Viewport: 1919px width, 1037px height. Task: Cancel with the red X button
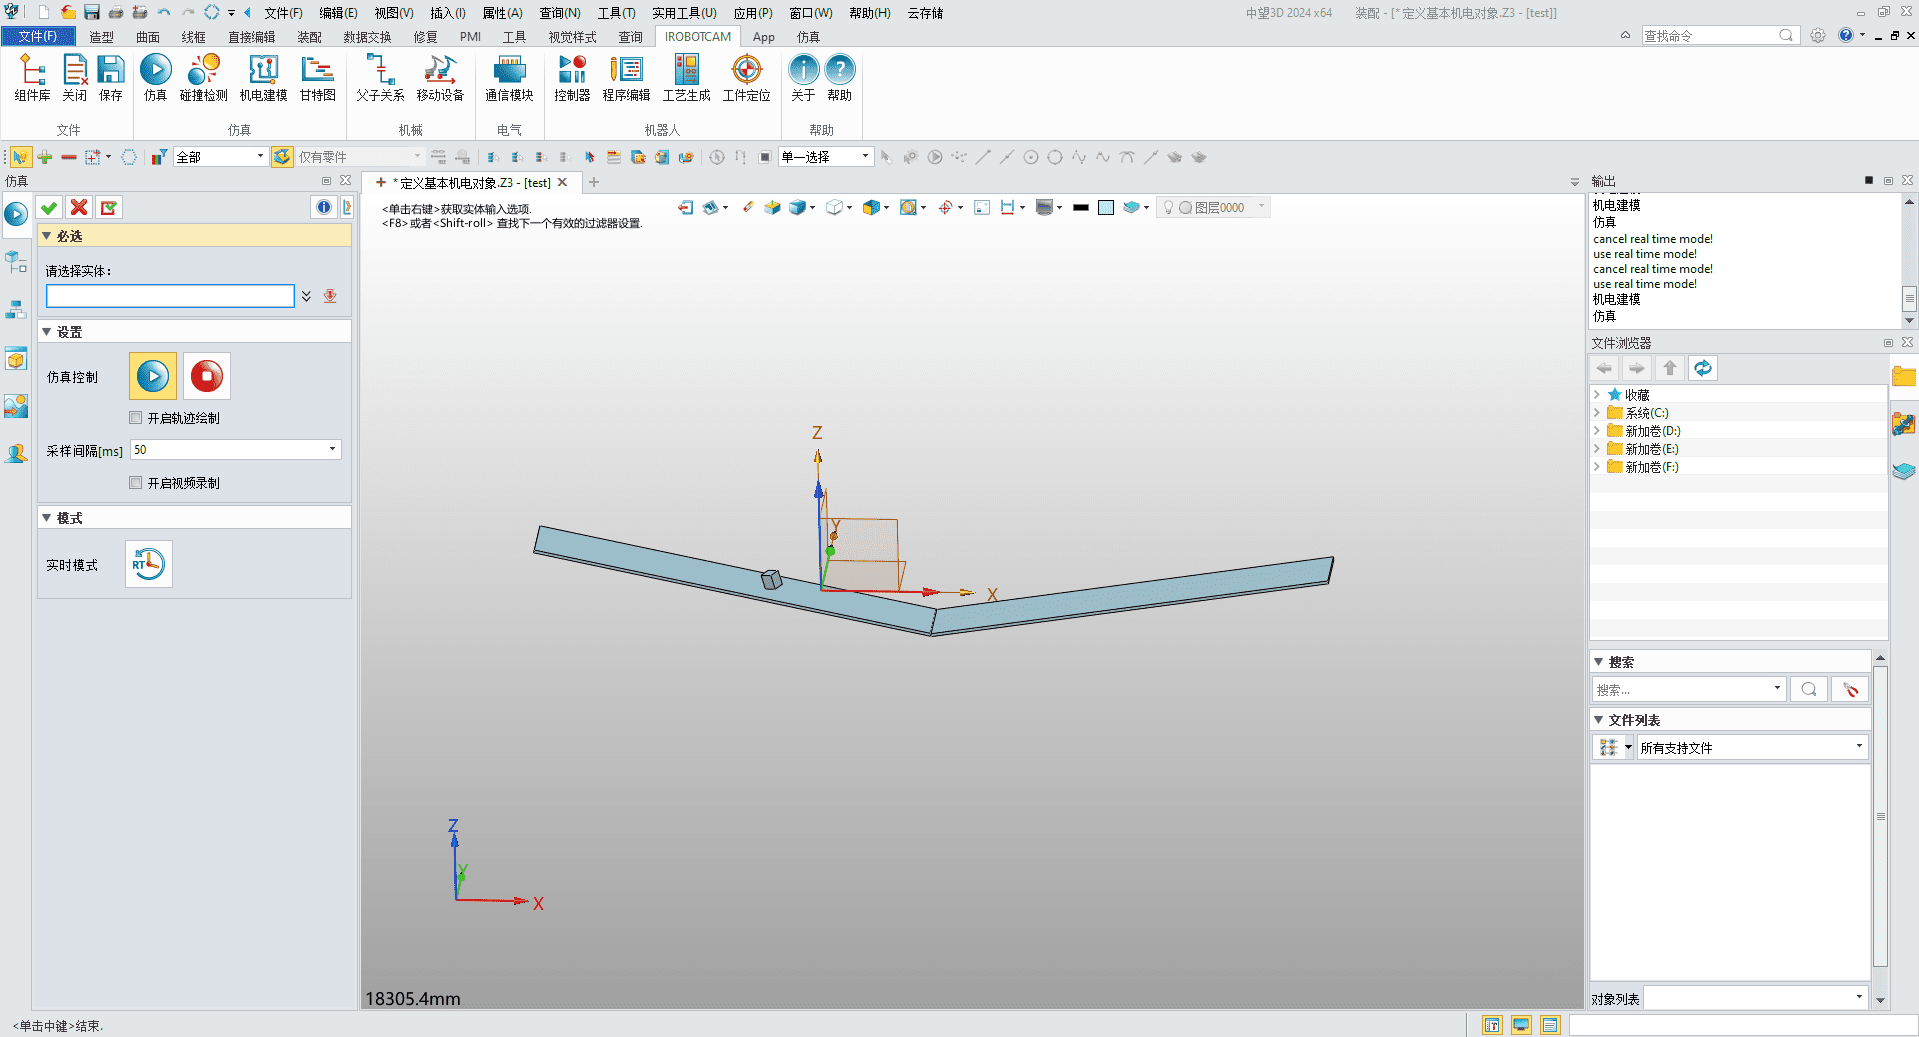coord(79,207)
